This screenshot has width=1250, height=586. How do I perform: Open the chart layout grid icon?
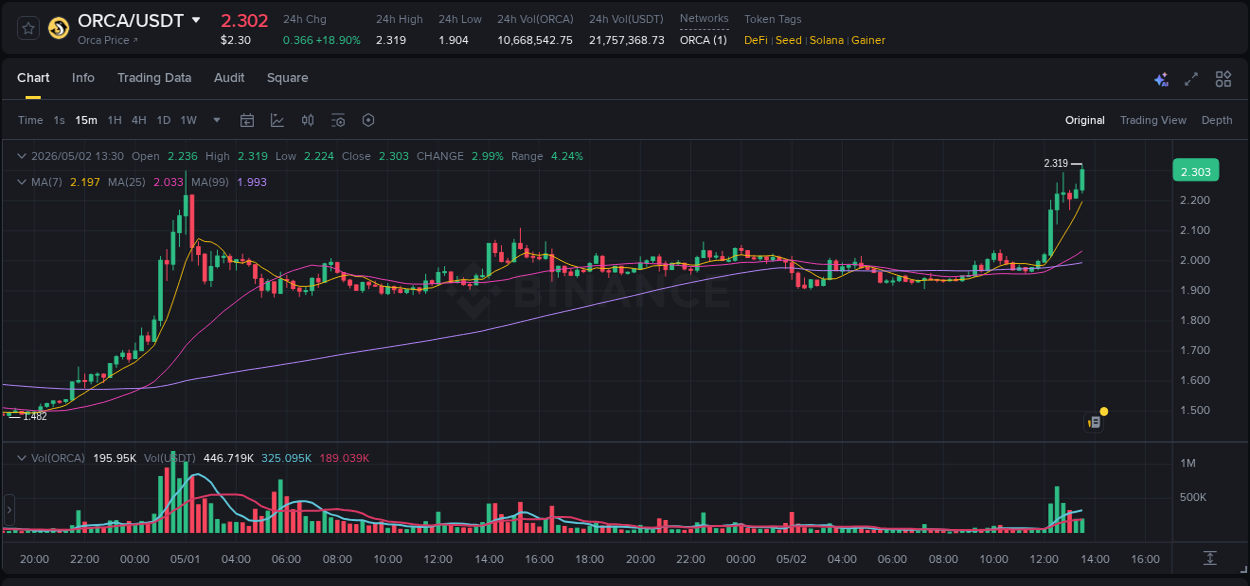pos(1223,79)
